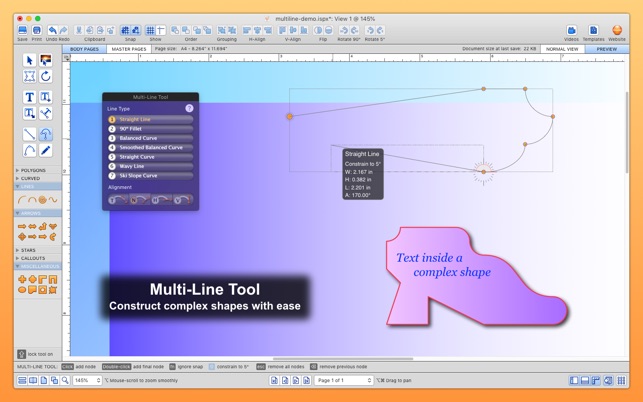Select Wavy Line line type

pyautogui.click(x=150, y=166)
